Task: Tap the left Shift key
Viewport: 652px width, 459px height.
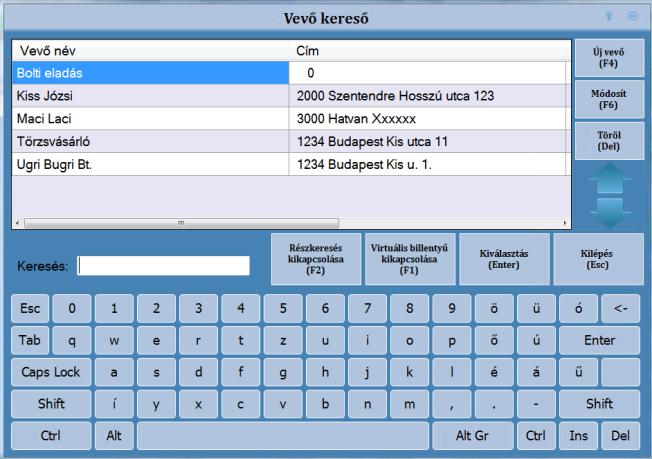Action: point(51,404)
